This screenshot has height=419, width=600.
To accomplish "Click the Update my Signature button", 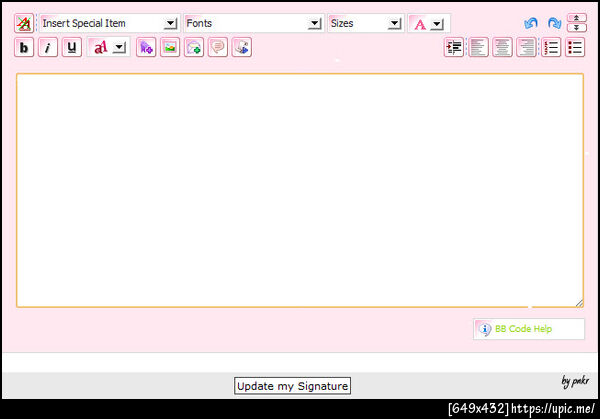I will coord(292,386).
